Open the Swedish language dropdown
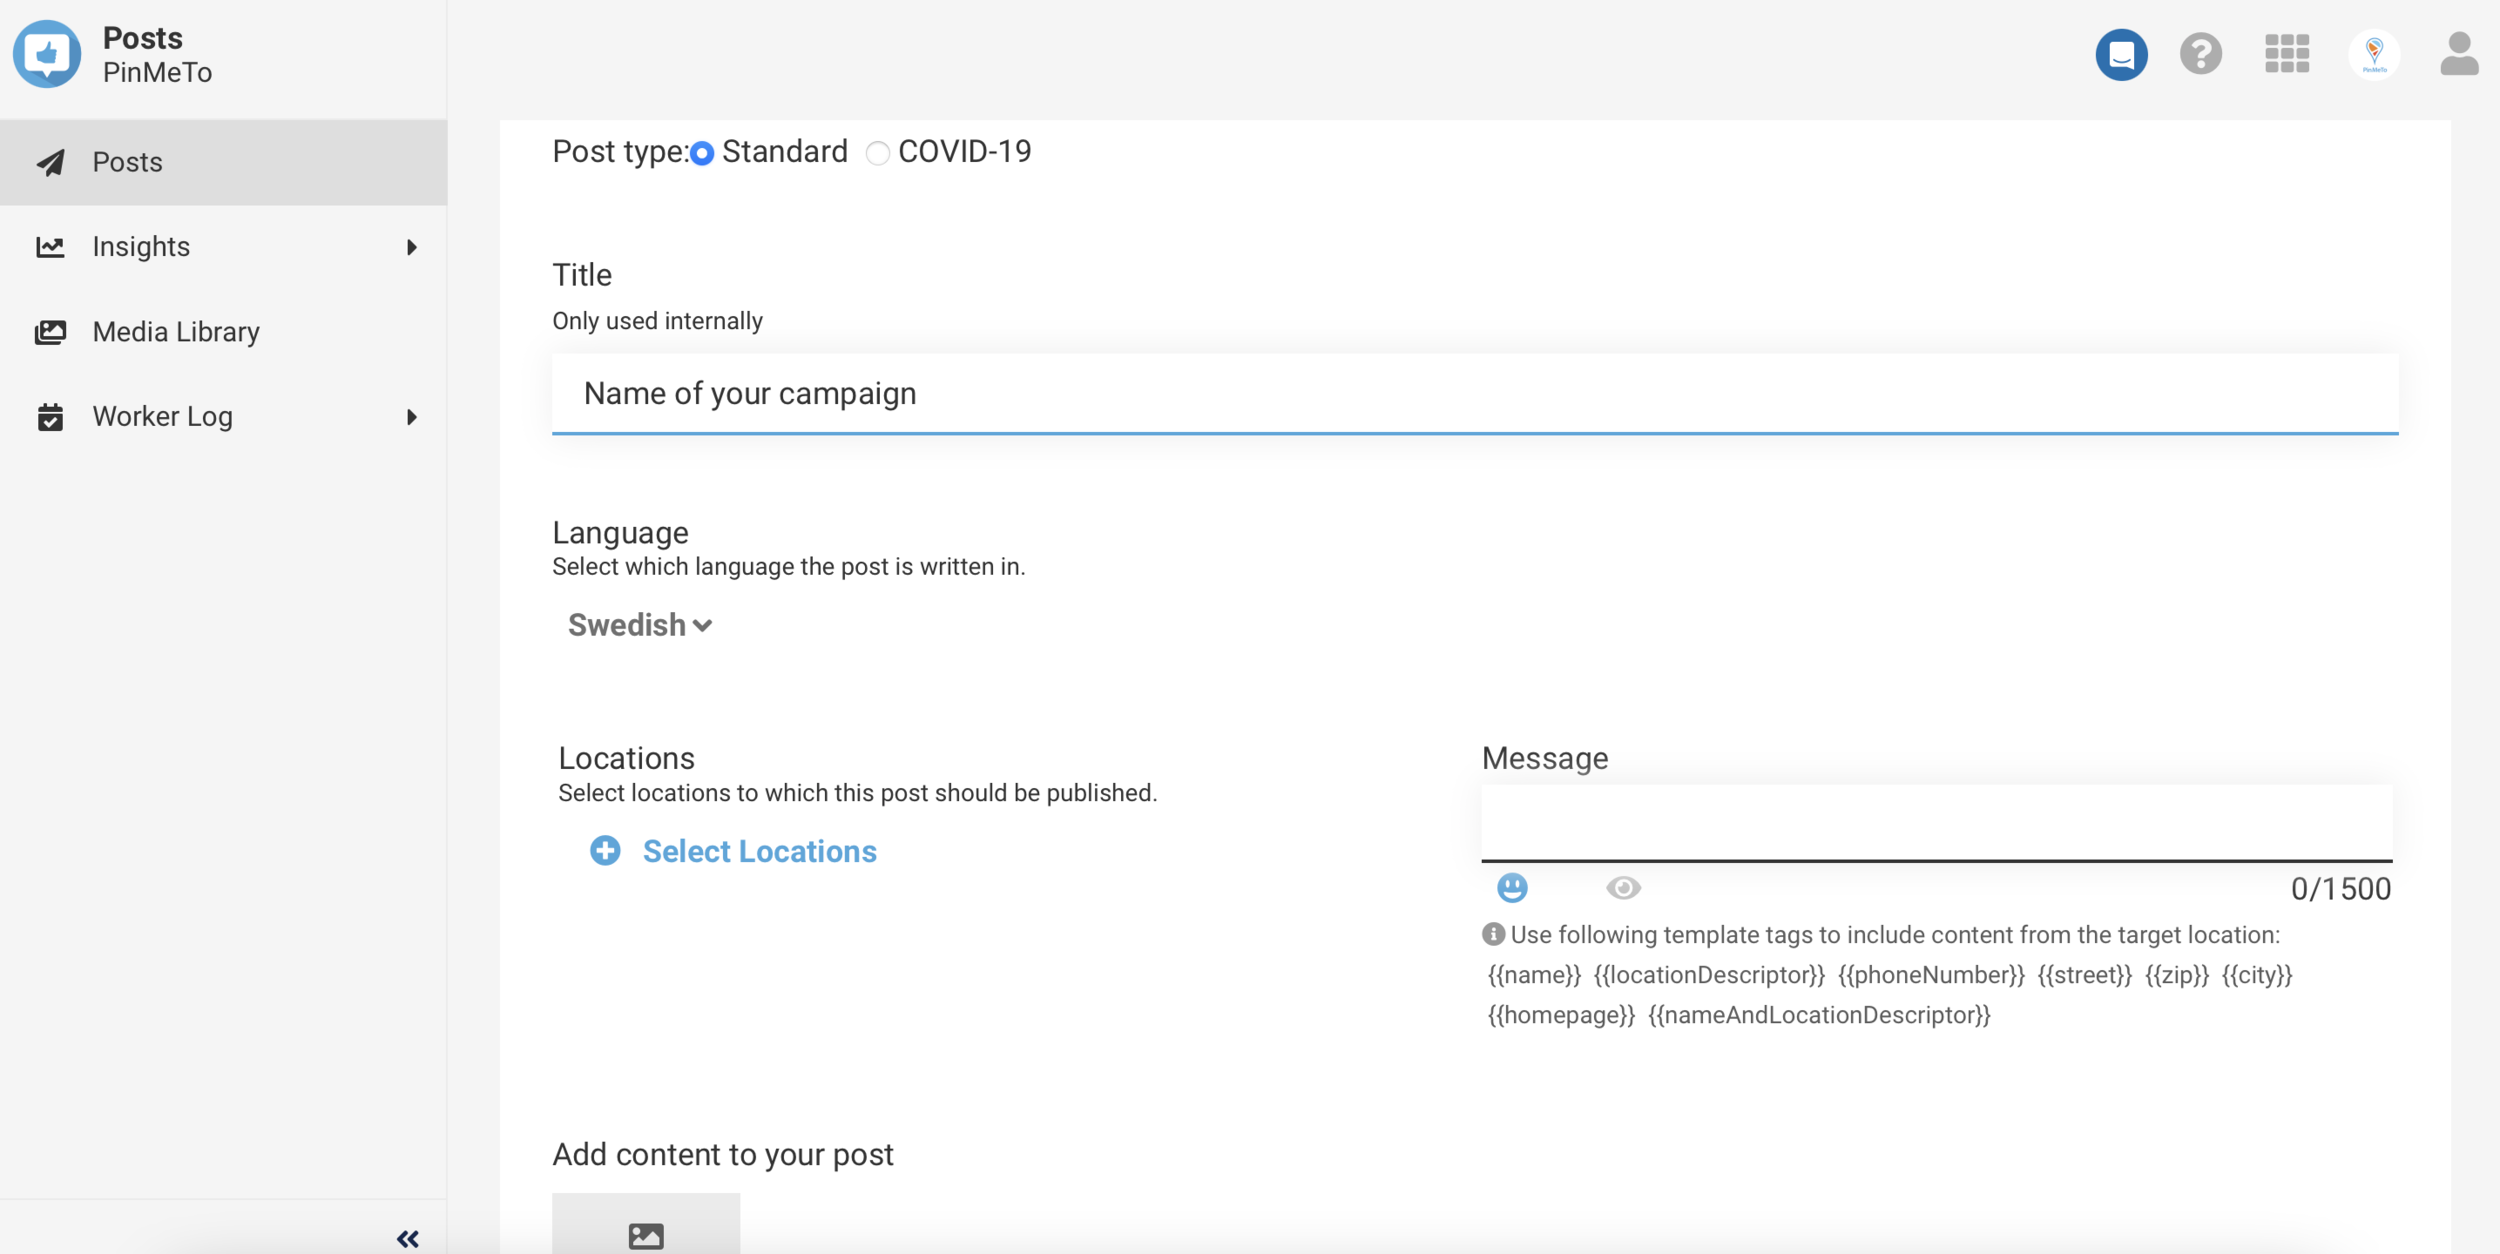Image resolution: width=2500 pixels, height=1254 pixels. tap(640, 625)
